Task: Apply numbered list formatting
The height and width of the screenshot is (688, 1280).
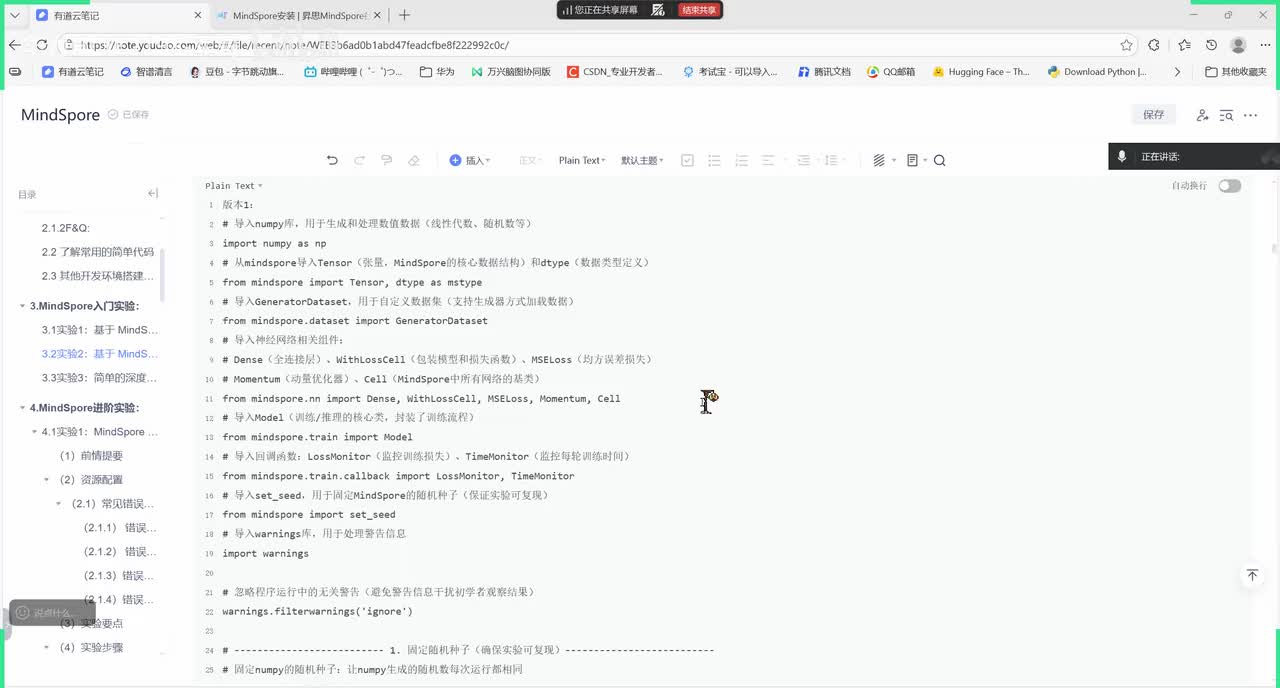Action: [x=741, y=160]
